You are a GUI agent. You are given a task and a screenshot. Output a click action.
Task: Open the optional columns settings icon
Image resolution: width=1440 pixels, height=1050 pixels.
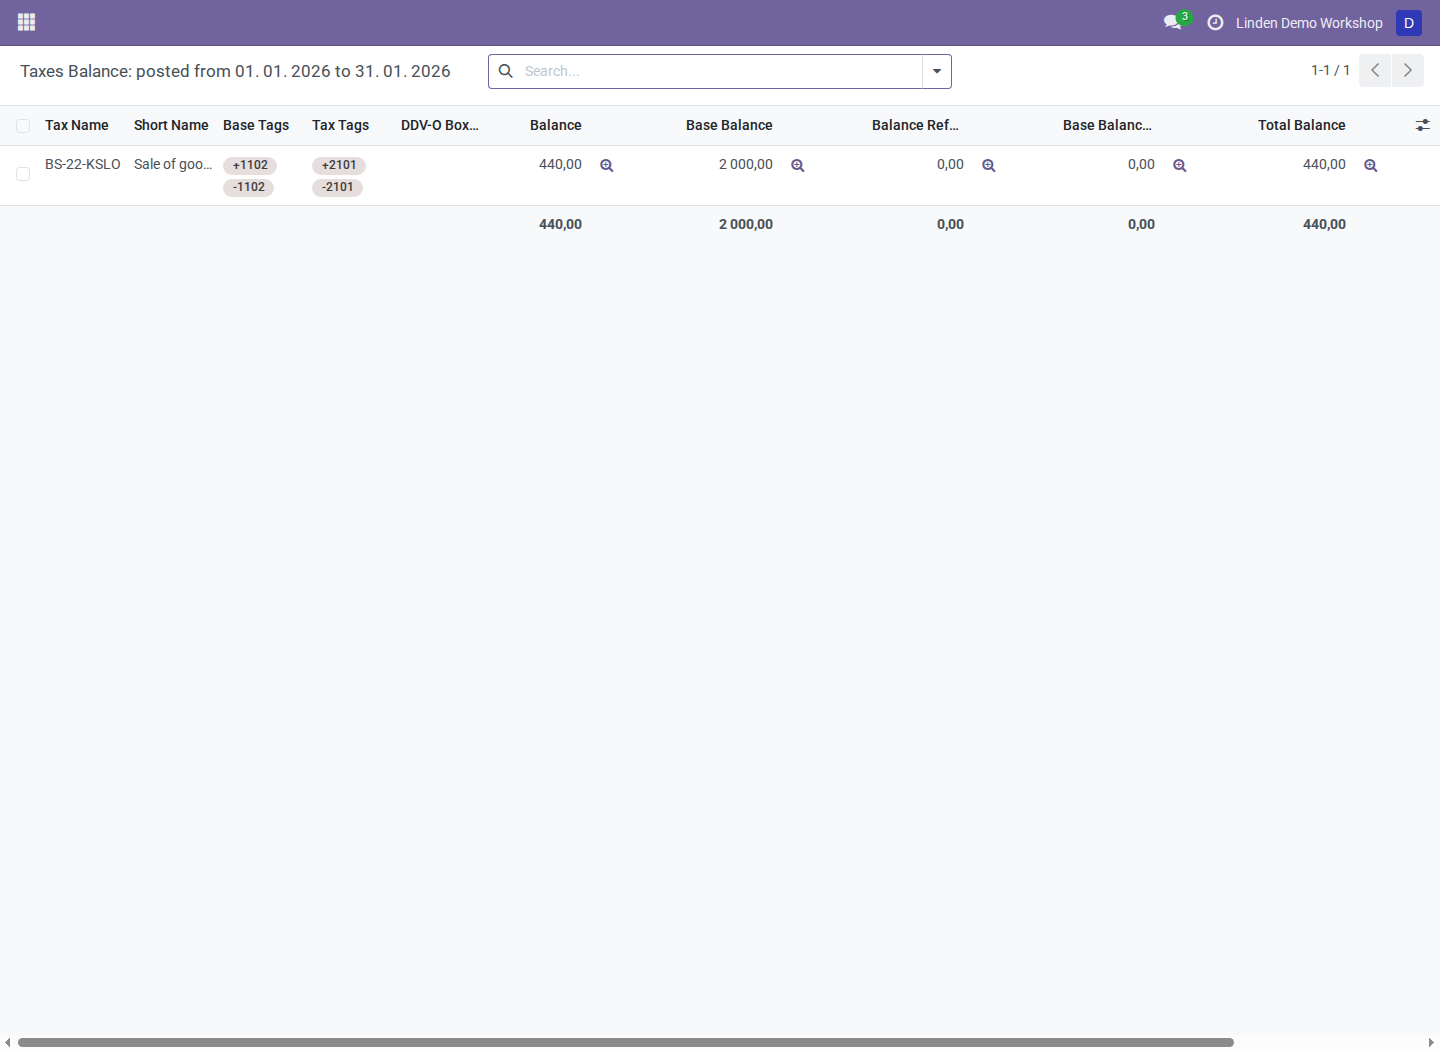[1422, 125]
